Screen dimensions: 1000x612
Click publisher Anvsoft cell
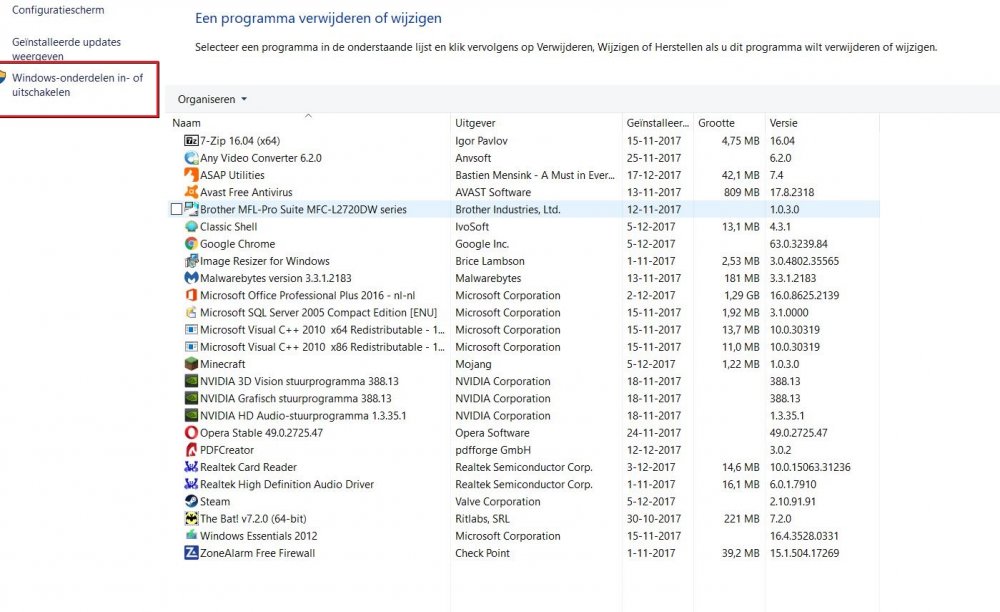click(473, 157)
